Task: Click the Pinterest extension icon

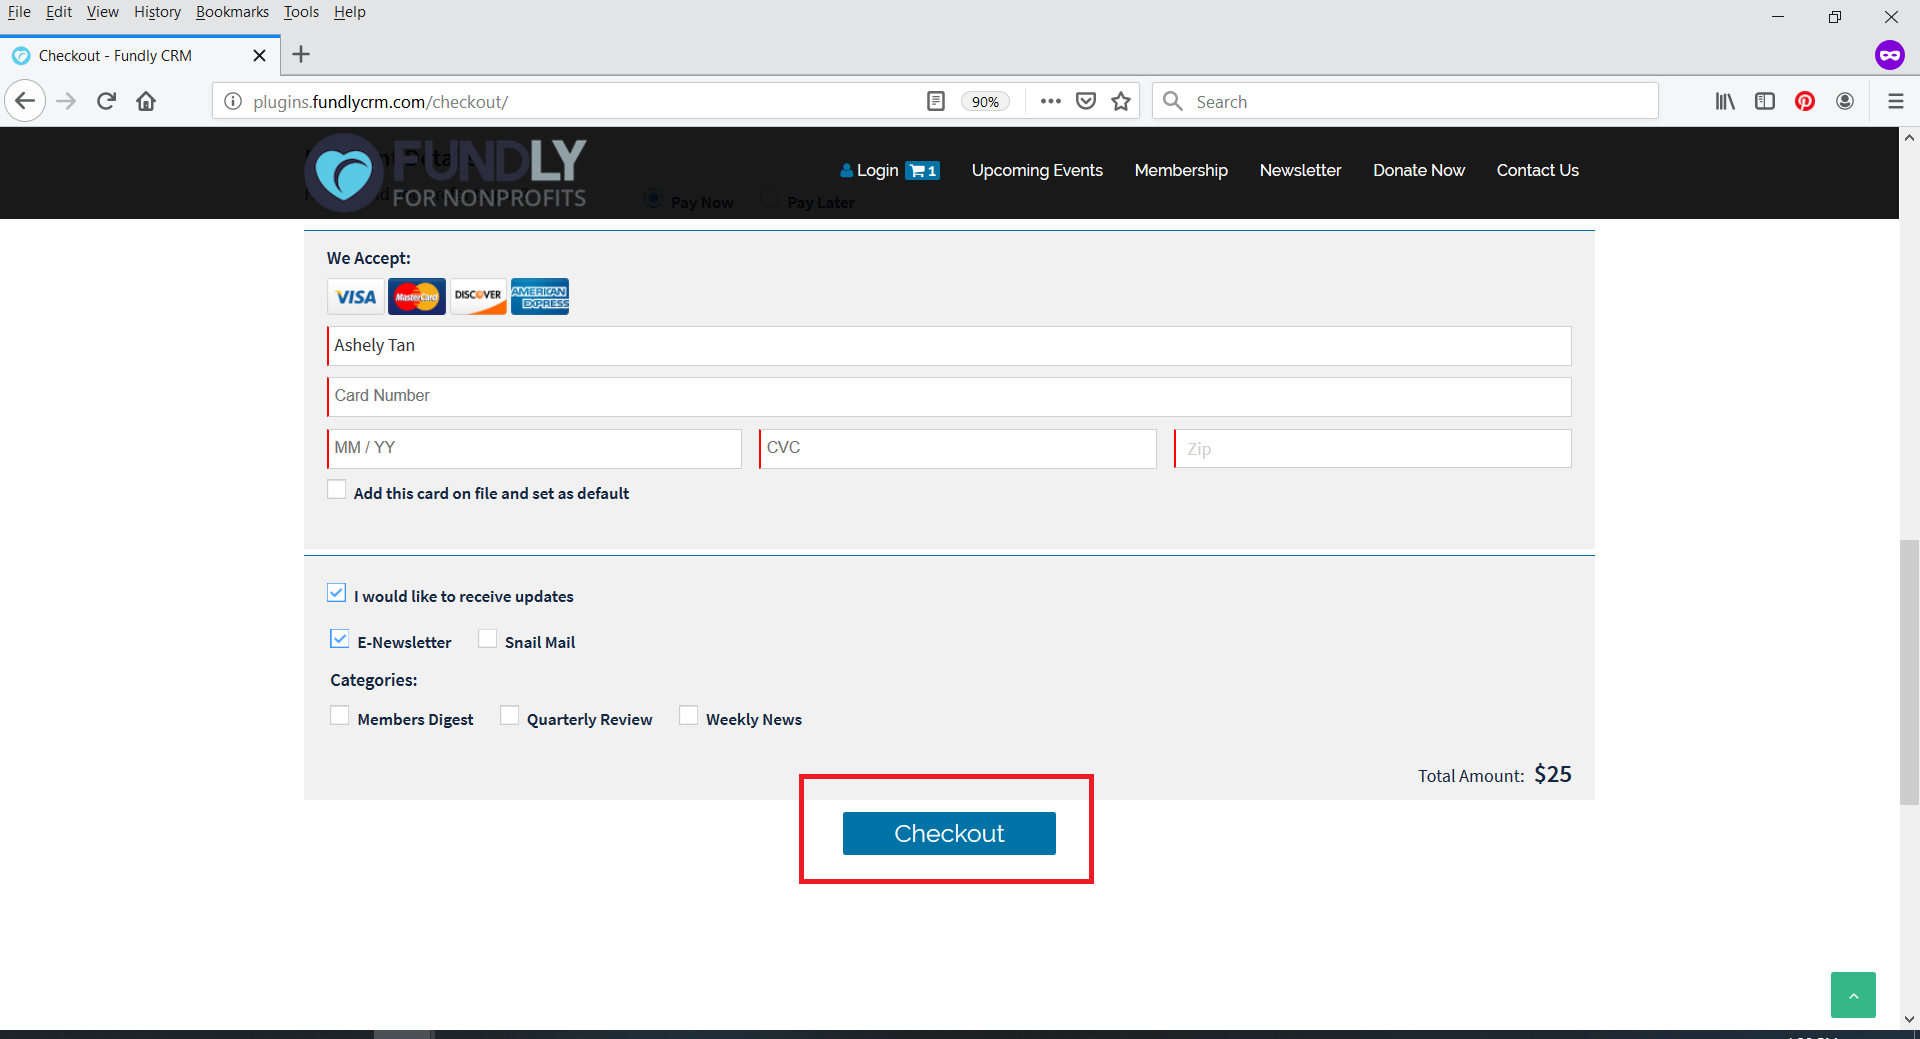Action: tap(1805, 101)
